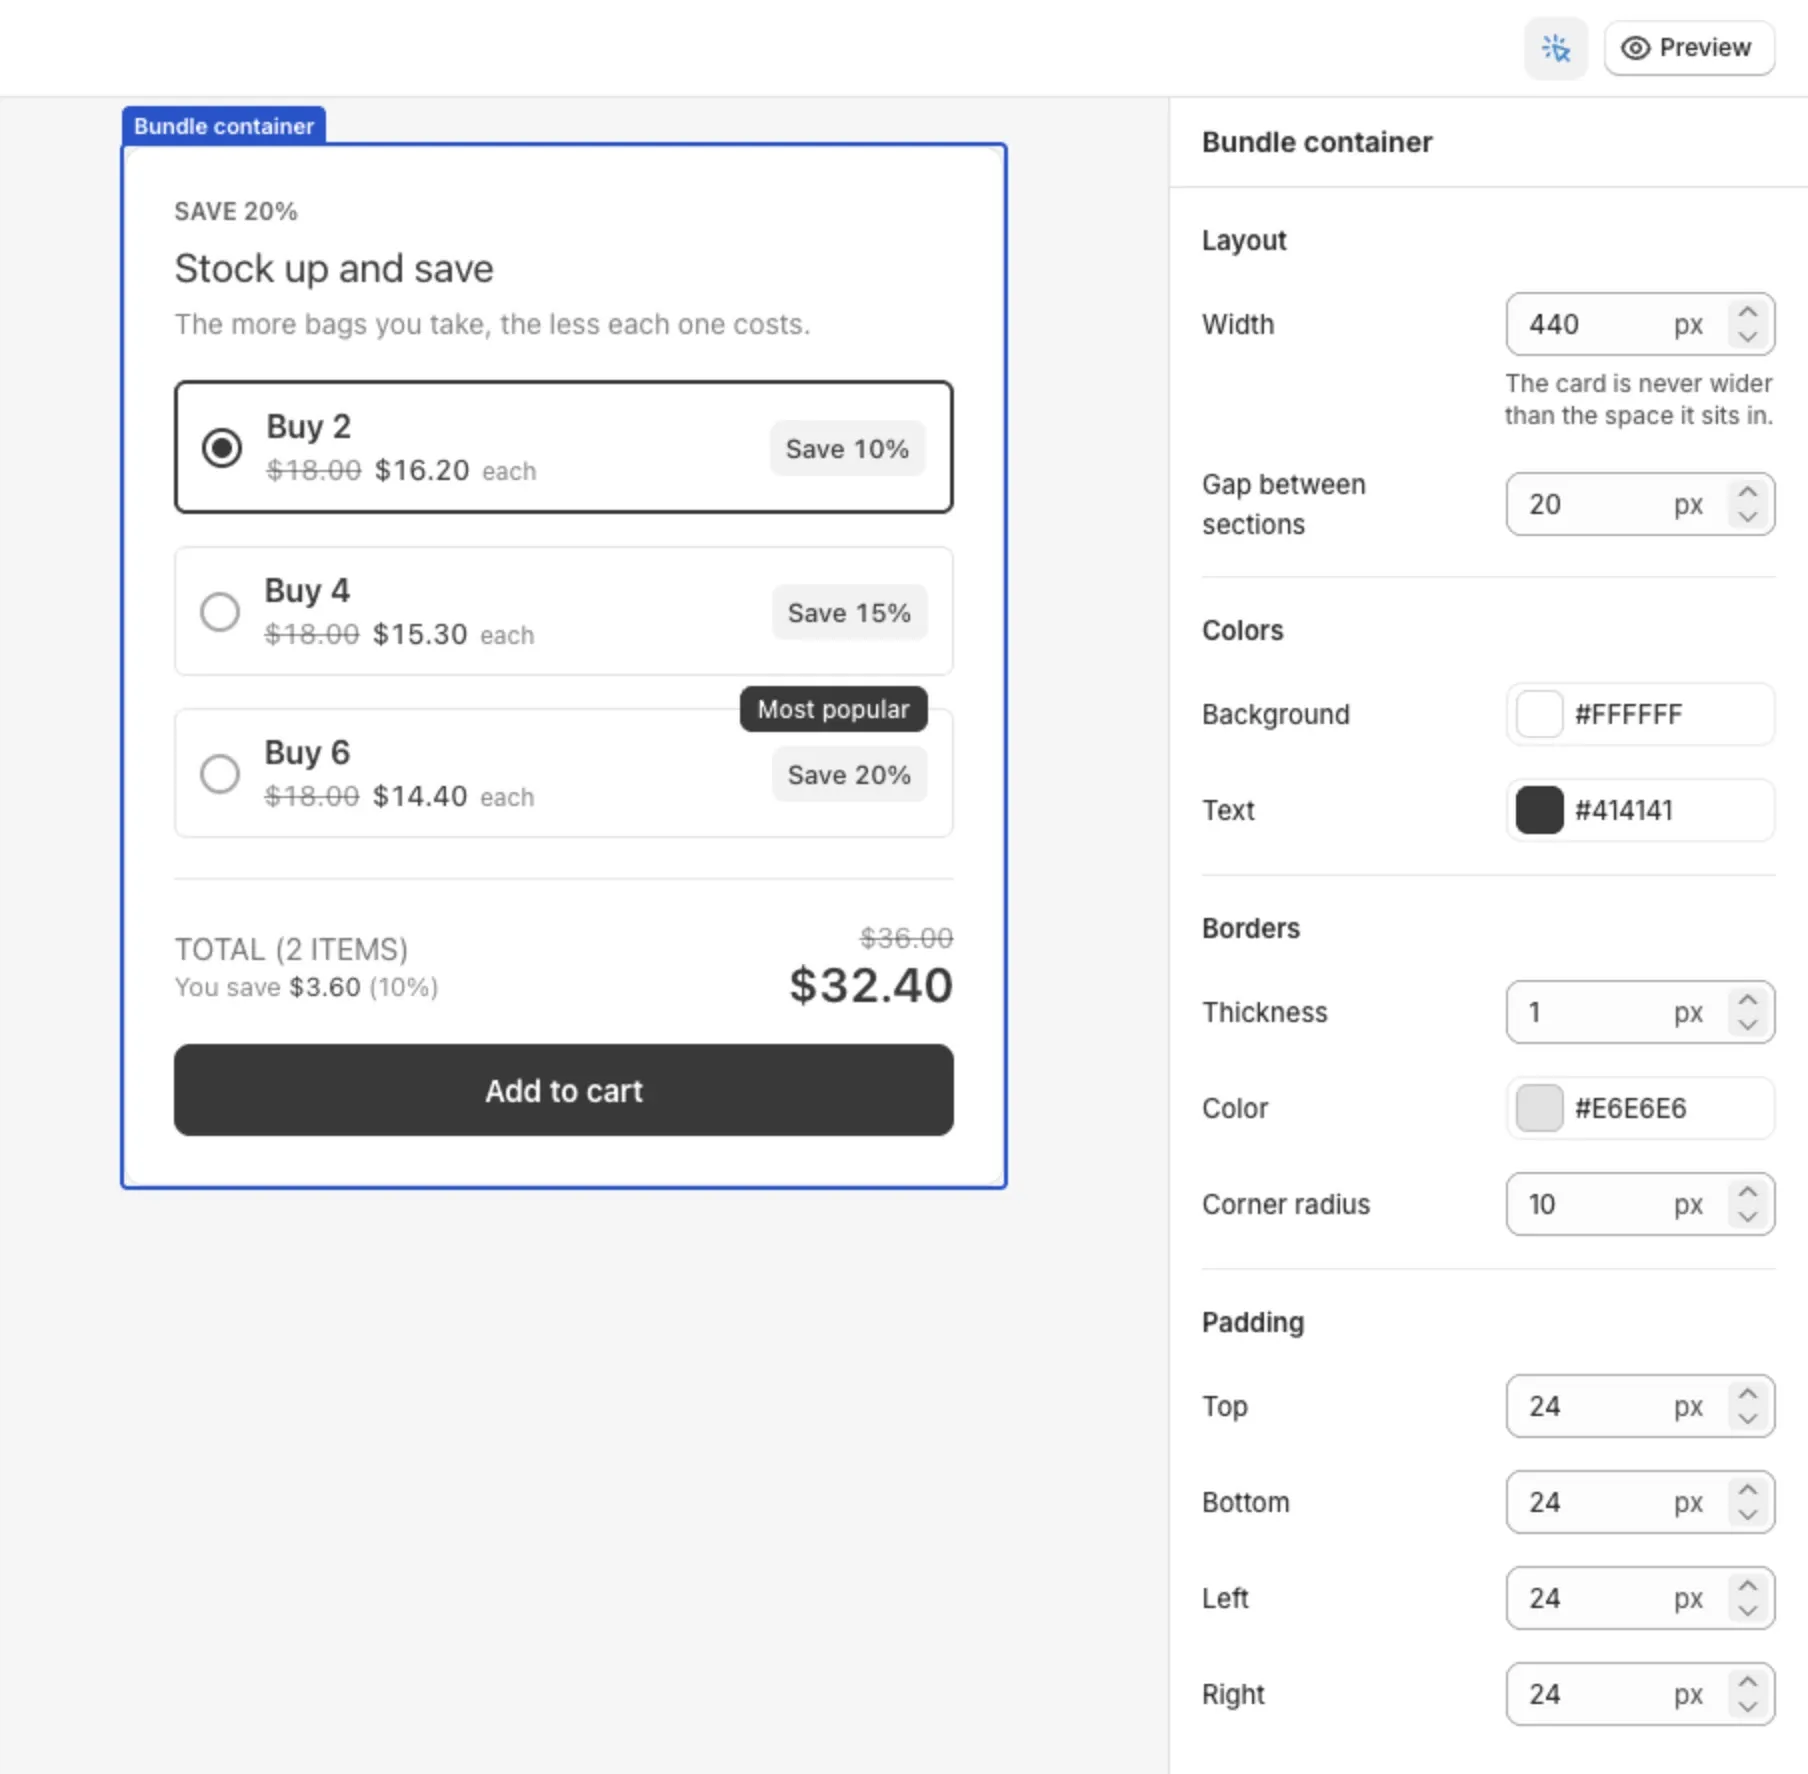This screenshot has height=1774, width=1808.
Task: Decrease border Thickness with the down arrow
Action: click(x=1748, y=1025)
